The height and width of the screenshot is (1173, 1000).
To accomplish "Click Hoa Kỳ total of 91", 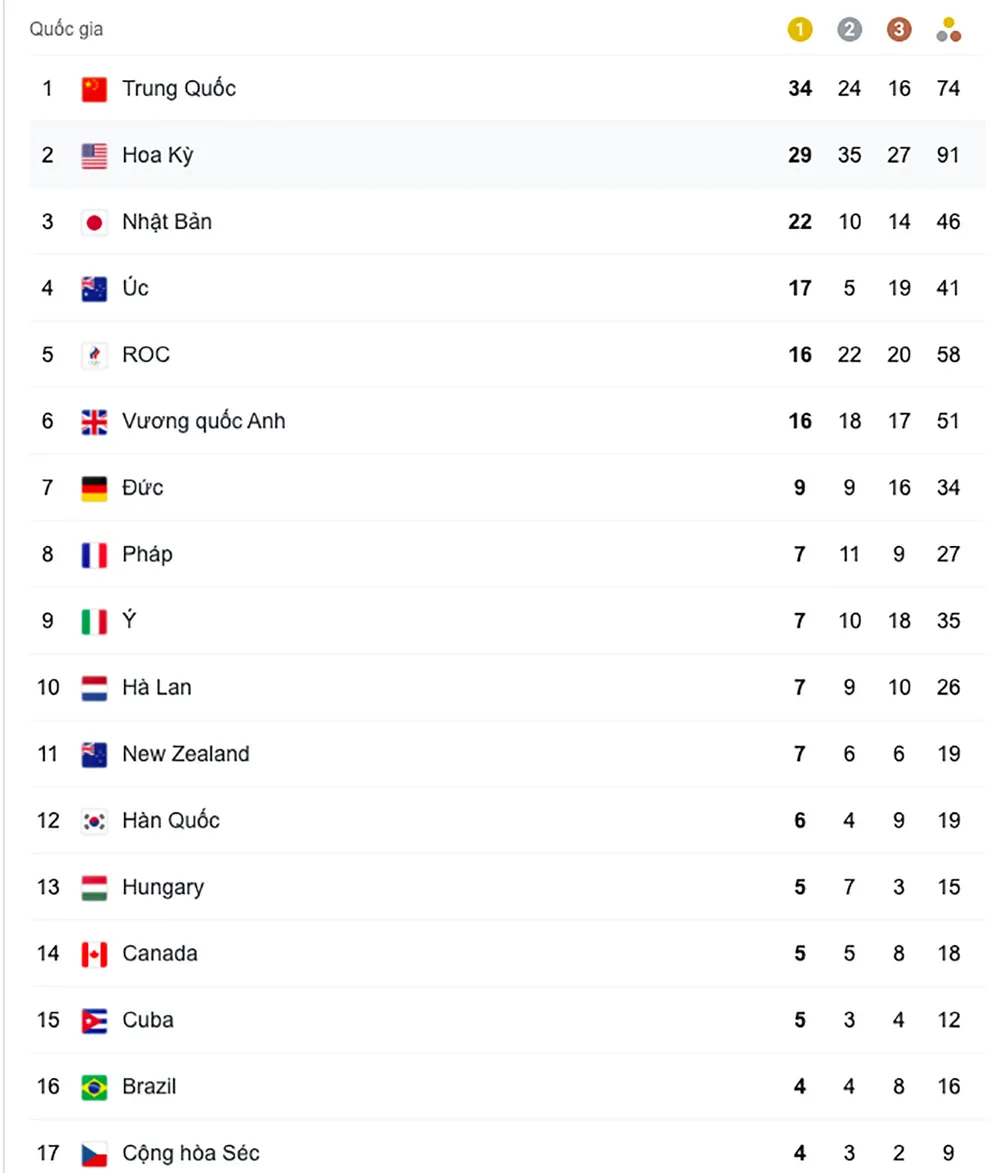I will [948, 155].
